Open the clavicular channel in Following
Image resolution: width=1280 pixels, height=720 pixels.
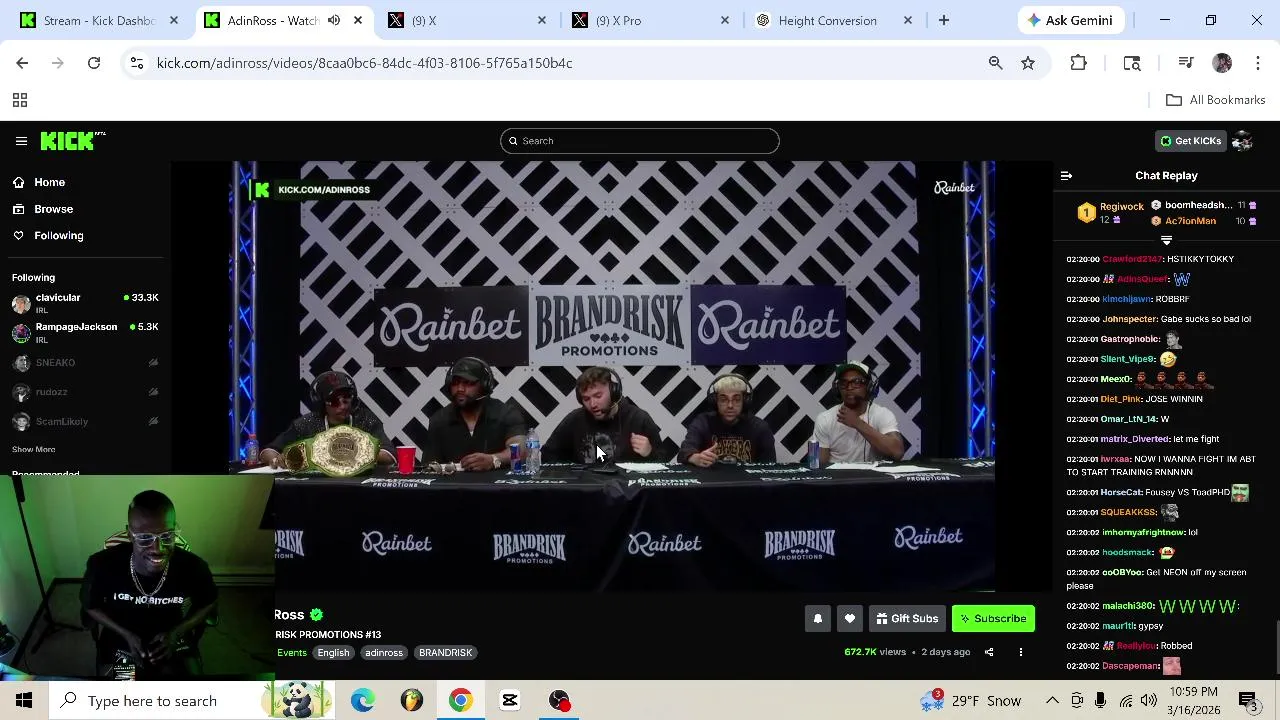(85, 303)
